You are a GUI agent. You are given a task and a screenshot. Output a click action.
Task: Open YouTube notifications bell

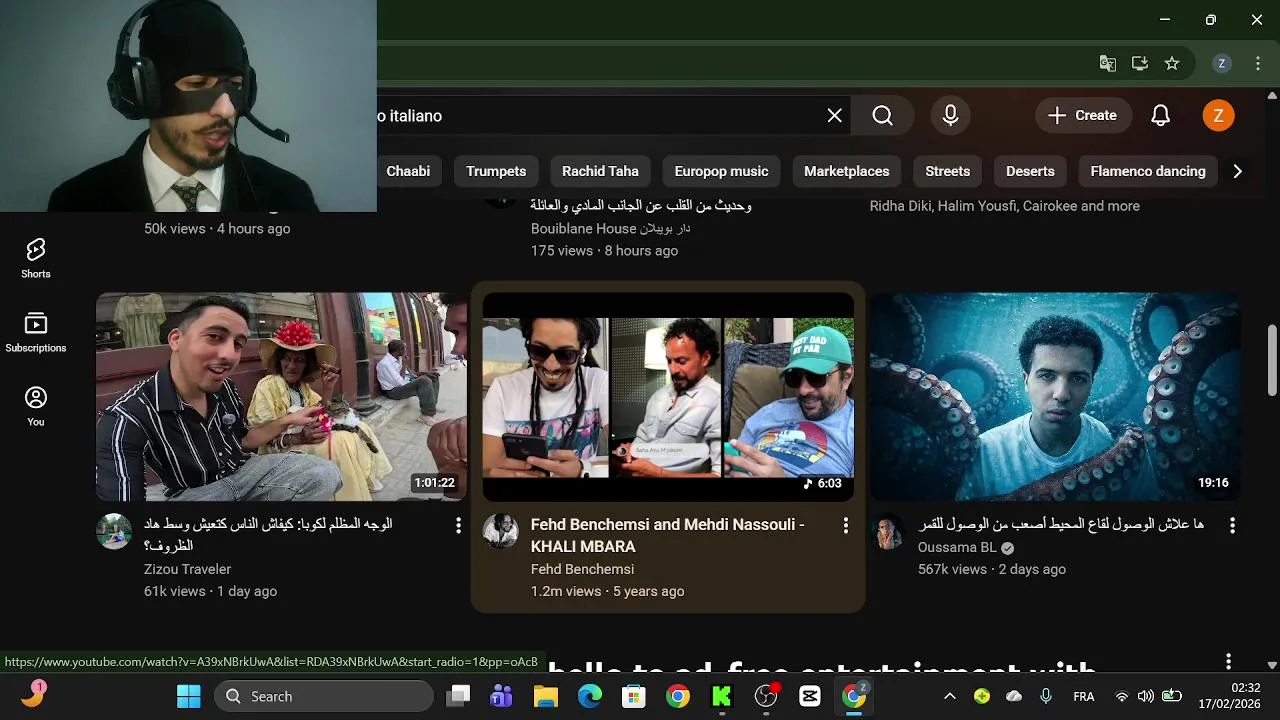(x=1160, y=116)
